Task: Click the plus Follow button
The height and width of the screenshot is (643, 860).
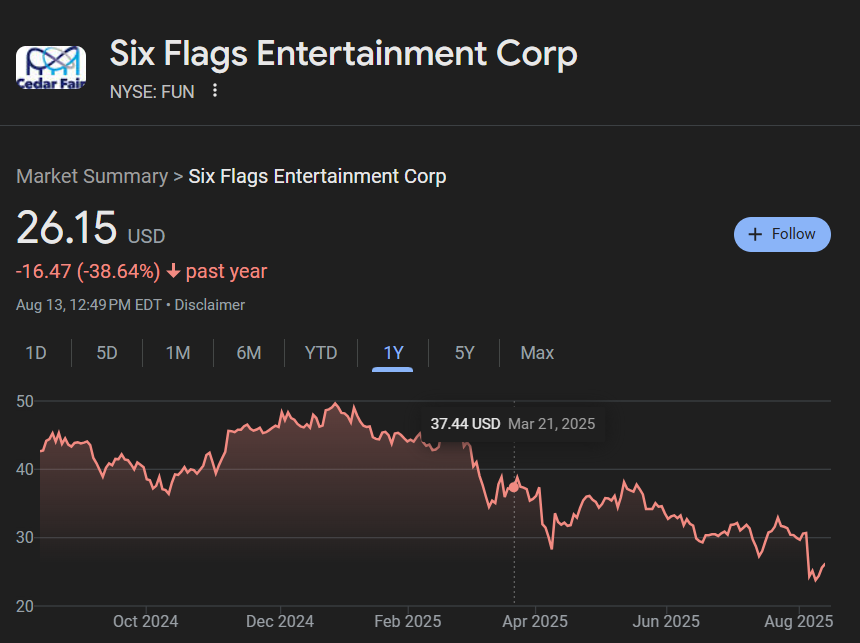Action: point(782,234)
